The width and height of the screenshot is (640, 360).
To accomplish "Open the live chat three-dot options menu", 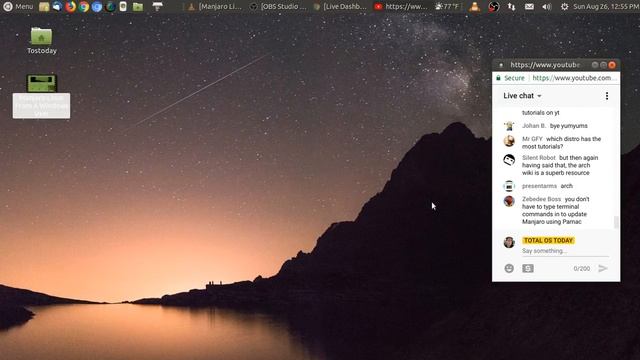I will coord(607,96).
